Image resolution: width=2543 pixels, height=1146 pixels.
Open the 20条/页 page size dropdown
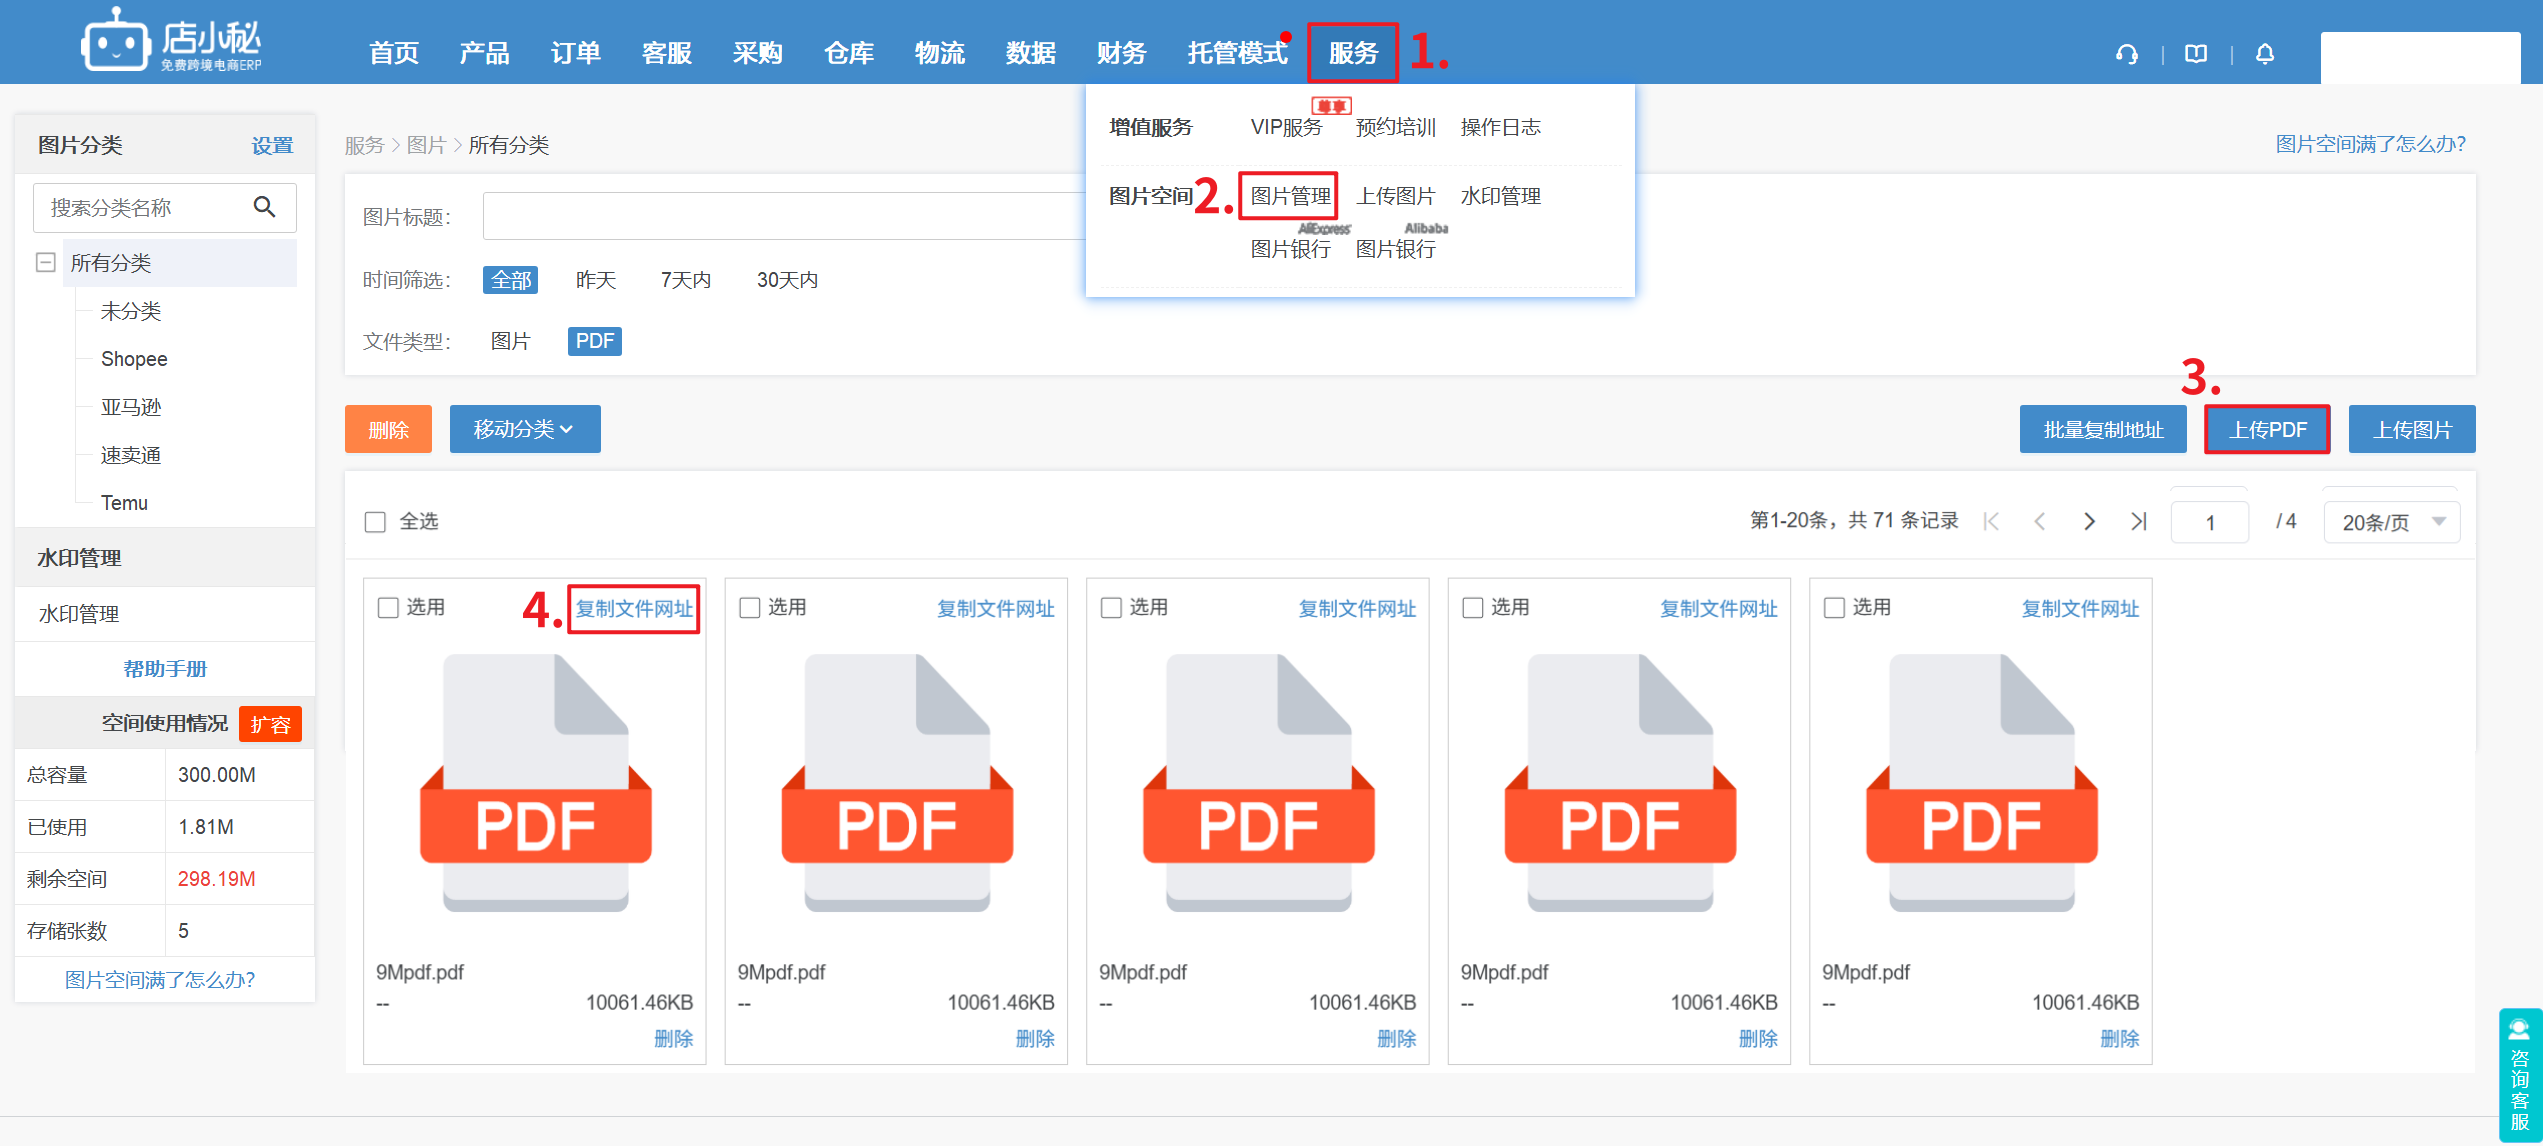(x=2391, y=522)
